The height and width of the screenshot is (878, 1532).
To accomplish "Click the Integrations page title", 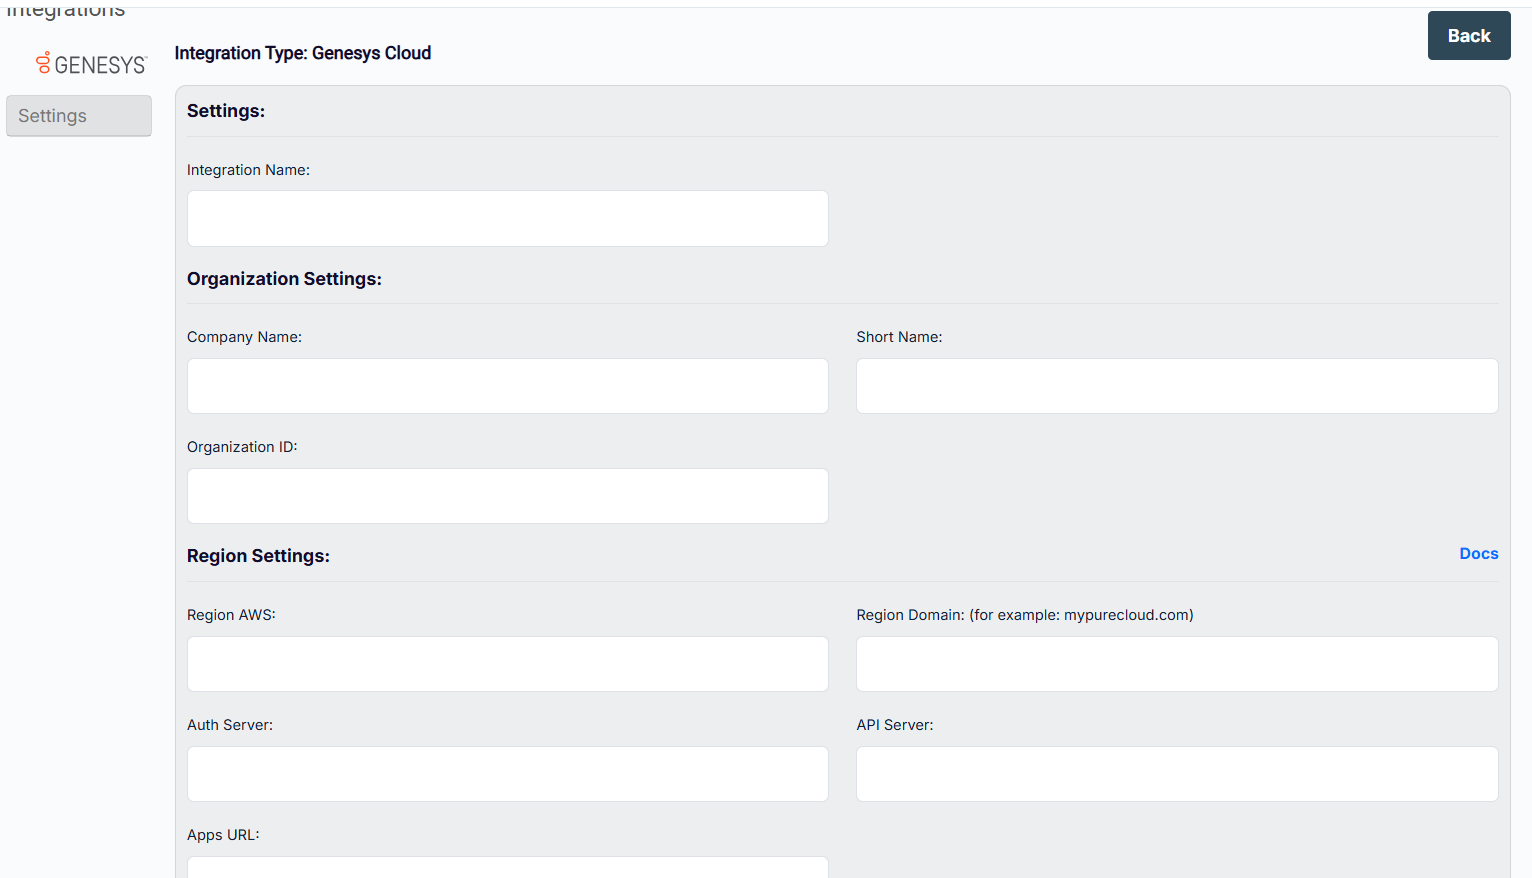I will [66, 10].
